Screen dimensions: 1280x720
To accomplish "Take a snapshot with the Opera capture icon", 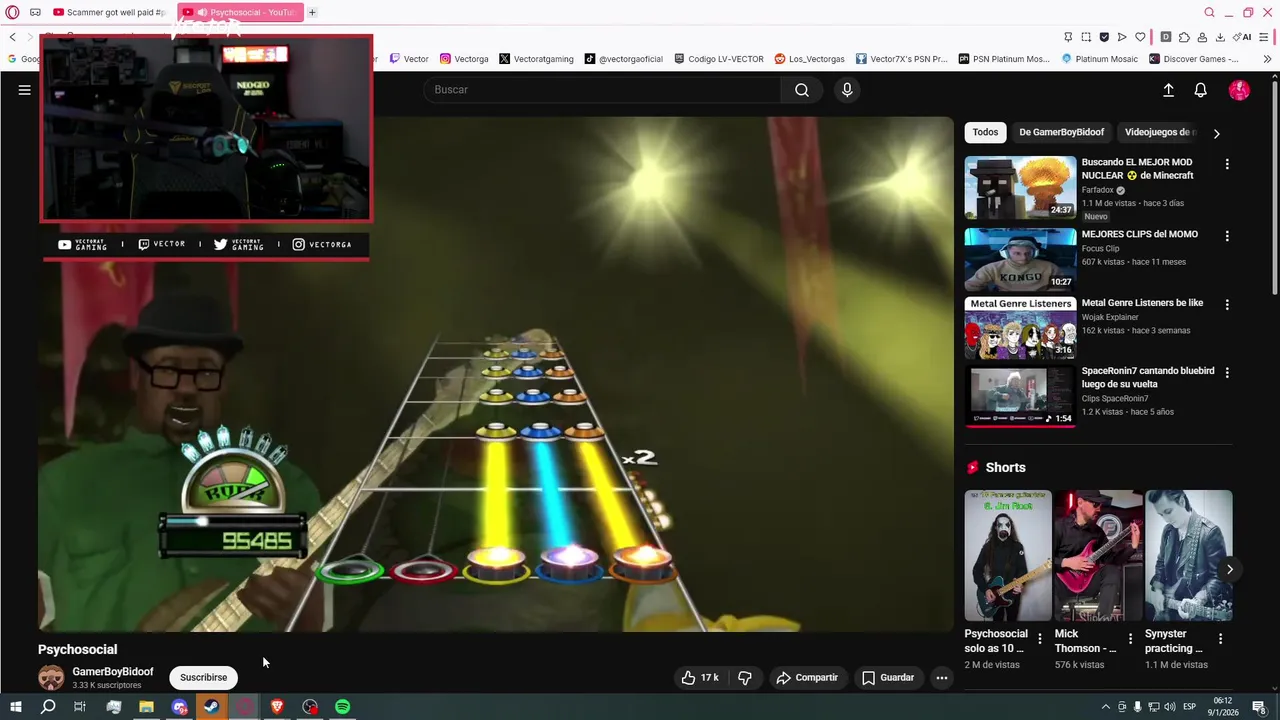I will coord(1086,37).
